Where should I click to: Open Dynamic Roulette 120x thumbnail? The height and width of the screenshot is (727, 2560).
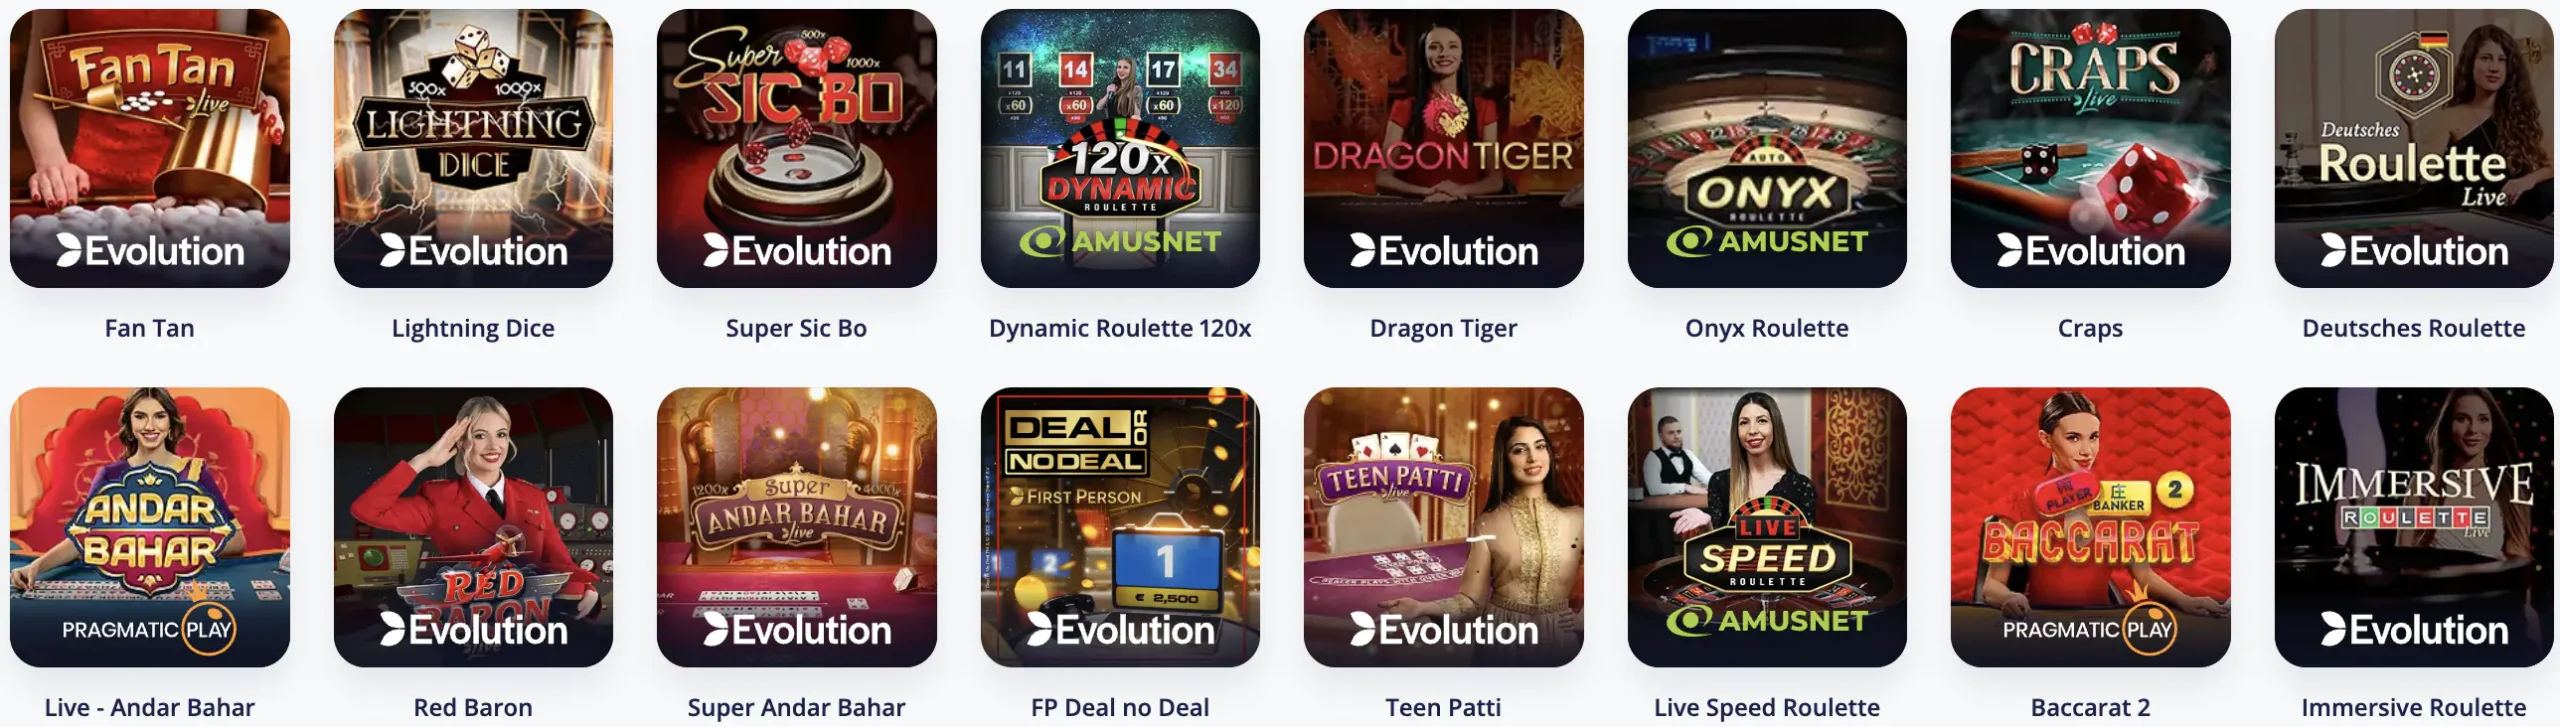click(x=1120, y=148)
